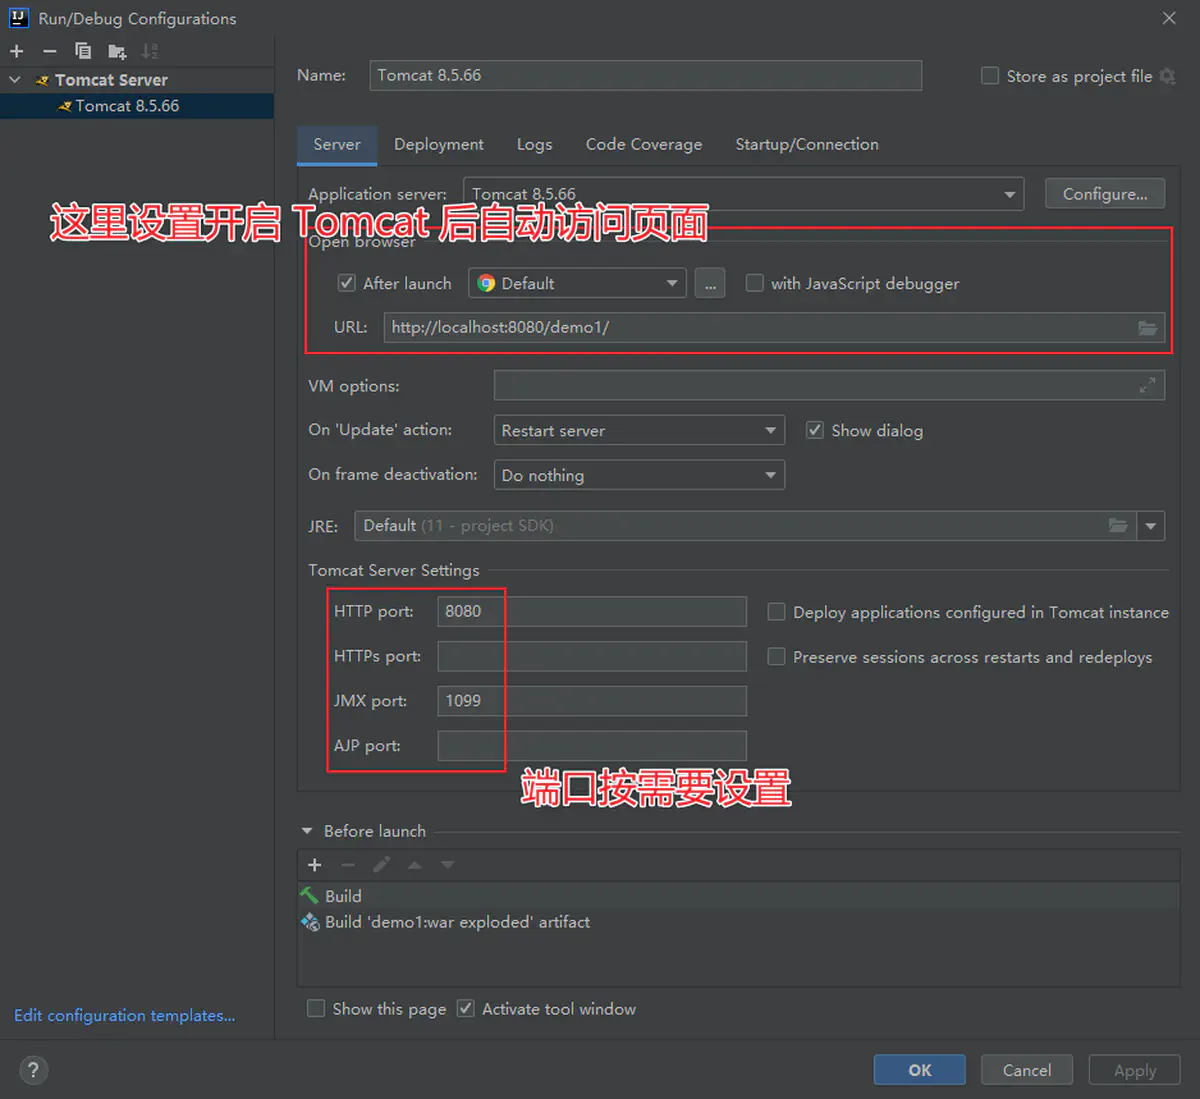Click the URL input field
1200x1099 pixels.
pyautogui.click(x=774, y=328)
